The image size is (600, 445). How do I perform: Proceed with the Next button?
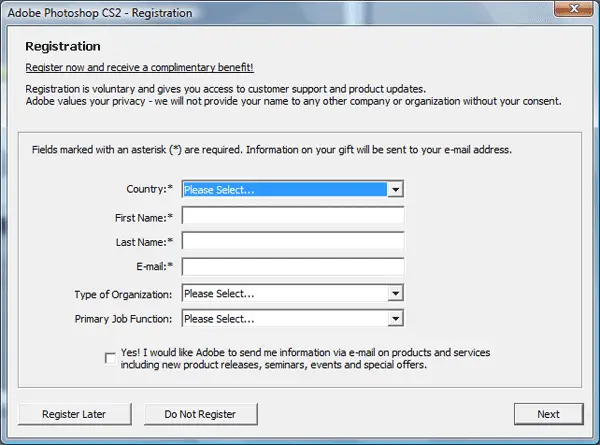click(x=548, y=414)
